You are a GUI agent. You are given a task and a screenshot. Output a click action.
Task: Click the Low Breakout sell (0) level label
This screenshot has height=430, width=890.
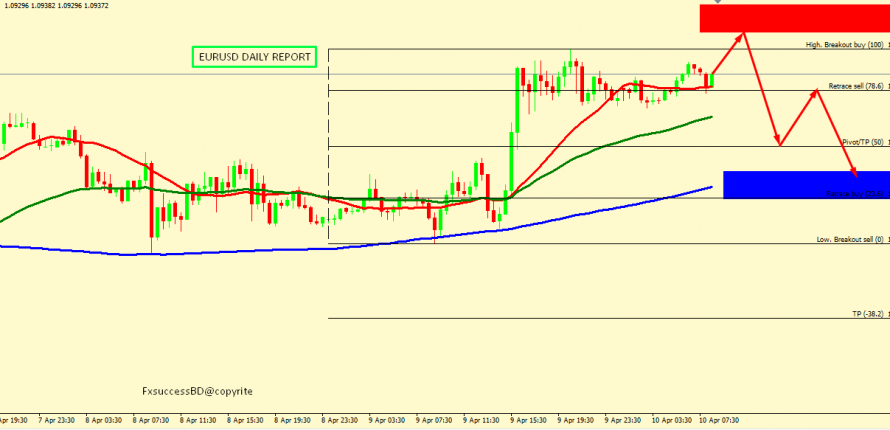(x=850, y=241)
